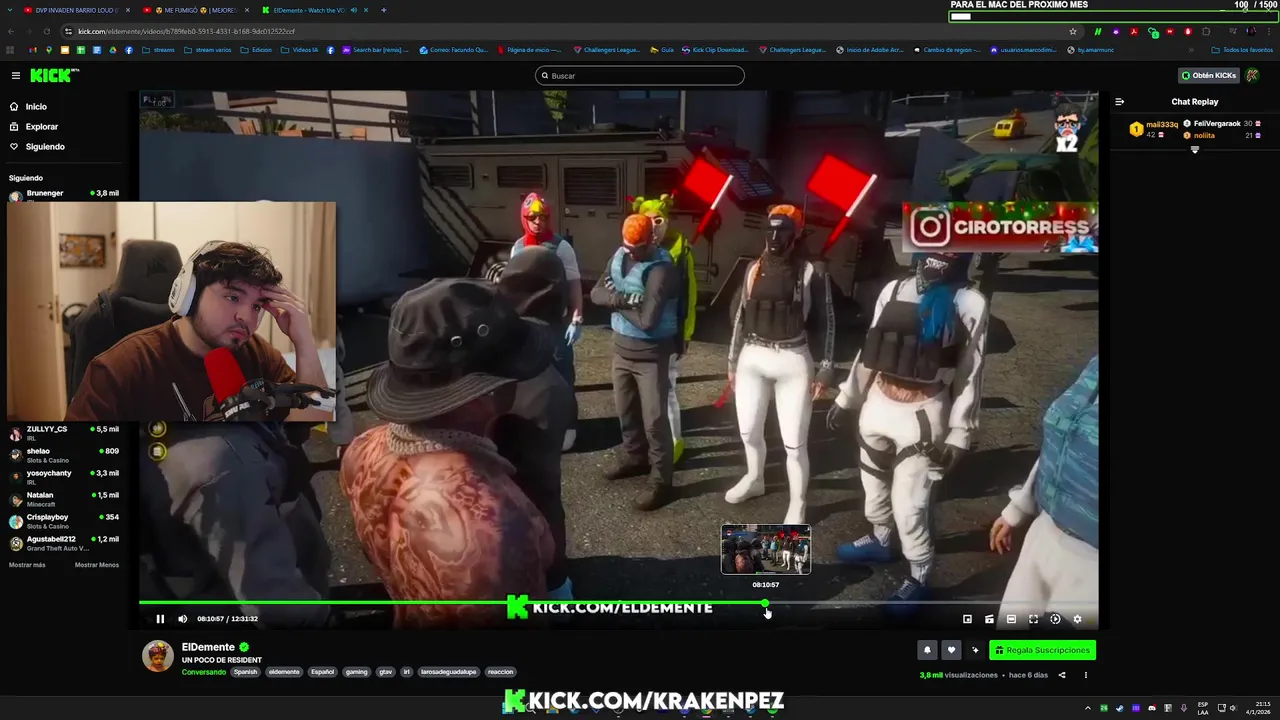Open ElDemente channel avatar
Screen dimensions: 1280x720
coord(157,656)
